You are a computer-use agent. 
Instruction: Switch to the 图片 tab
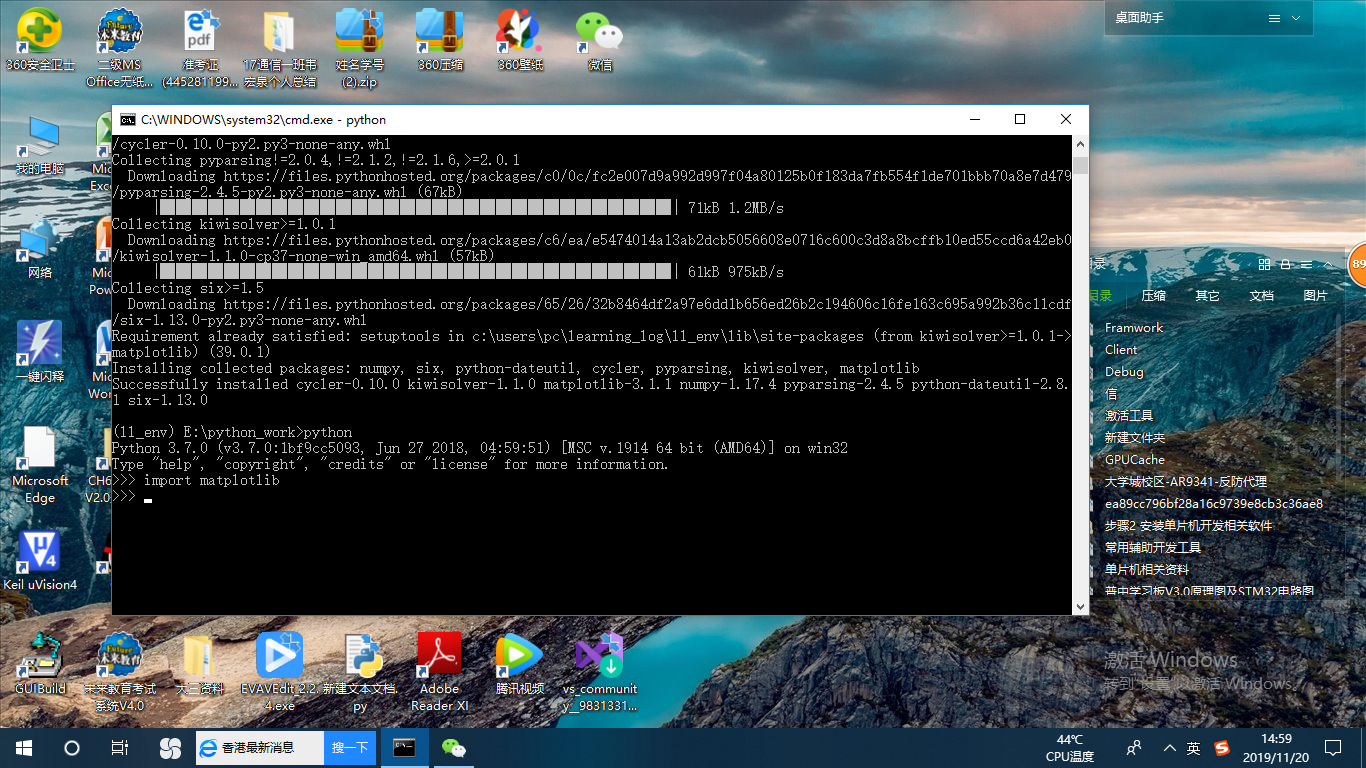click(x=1316, y=296)
